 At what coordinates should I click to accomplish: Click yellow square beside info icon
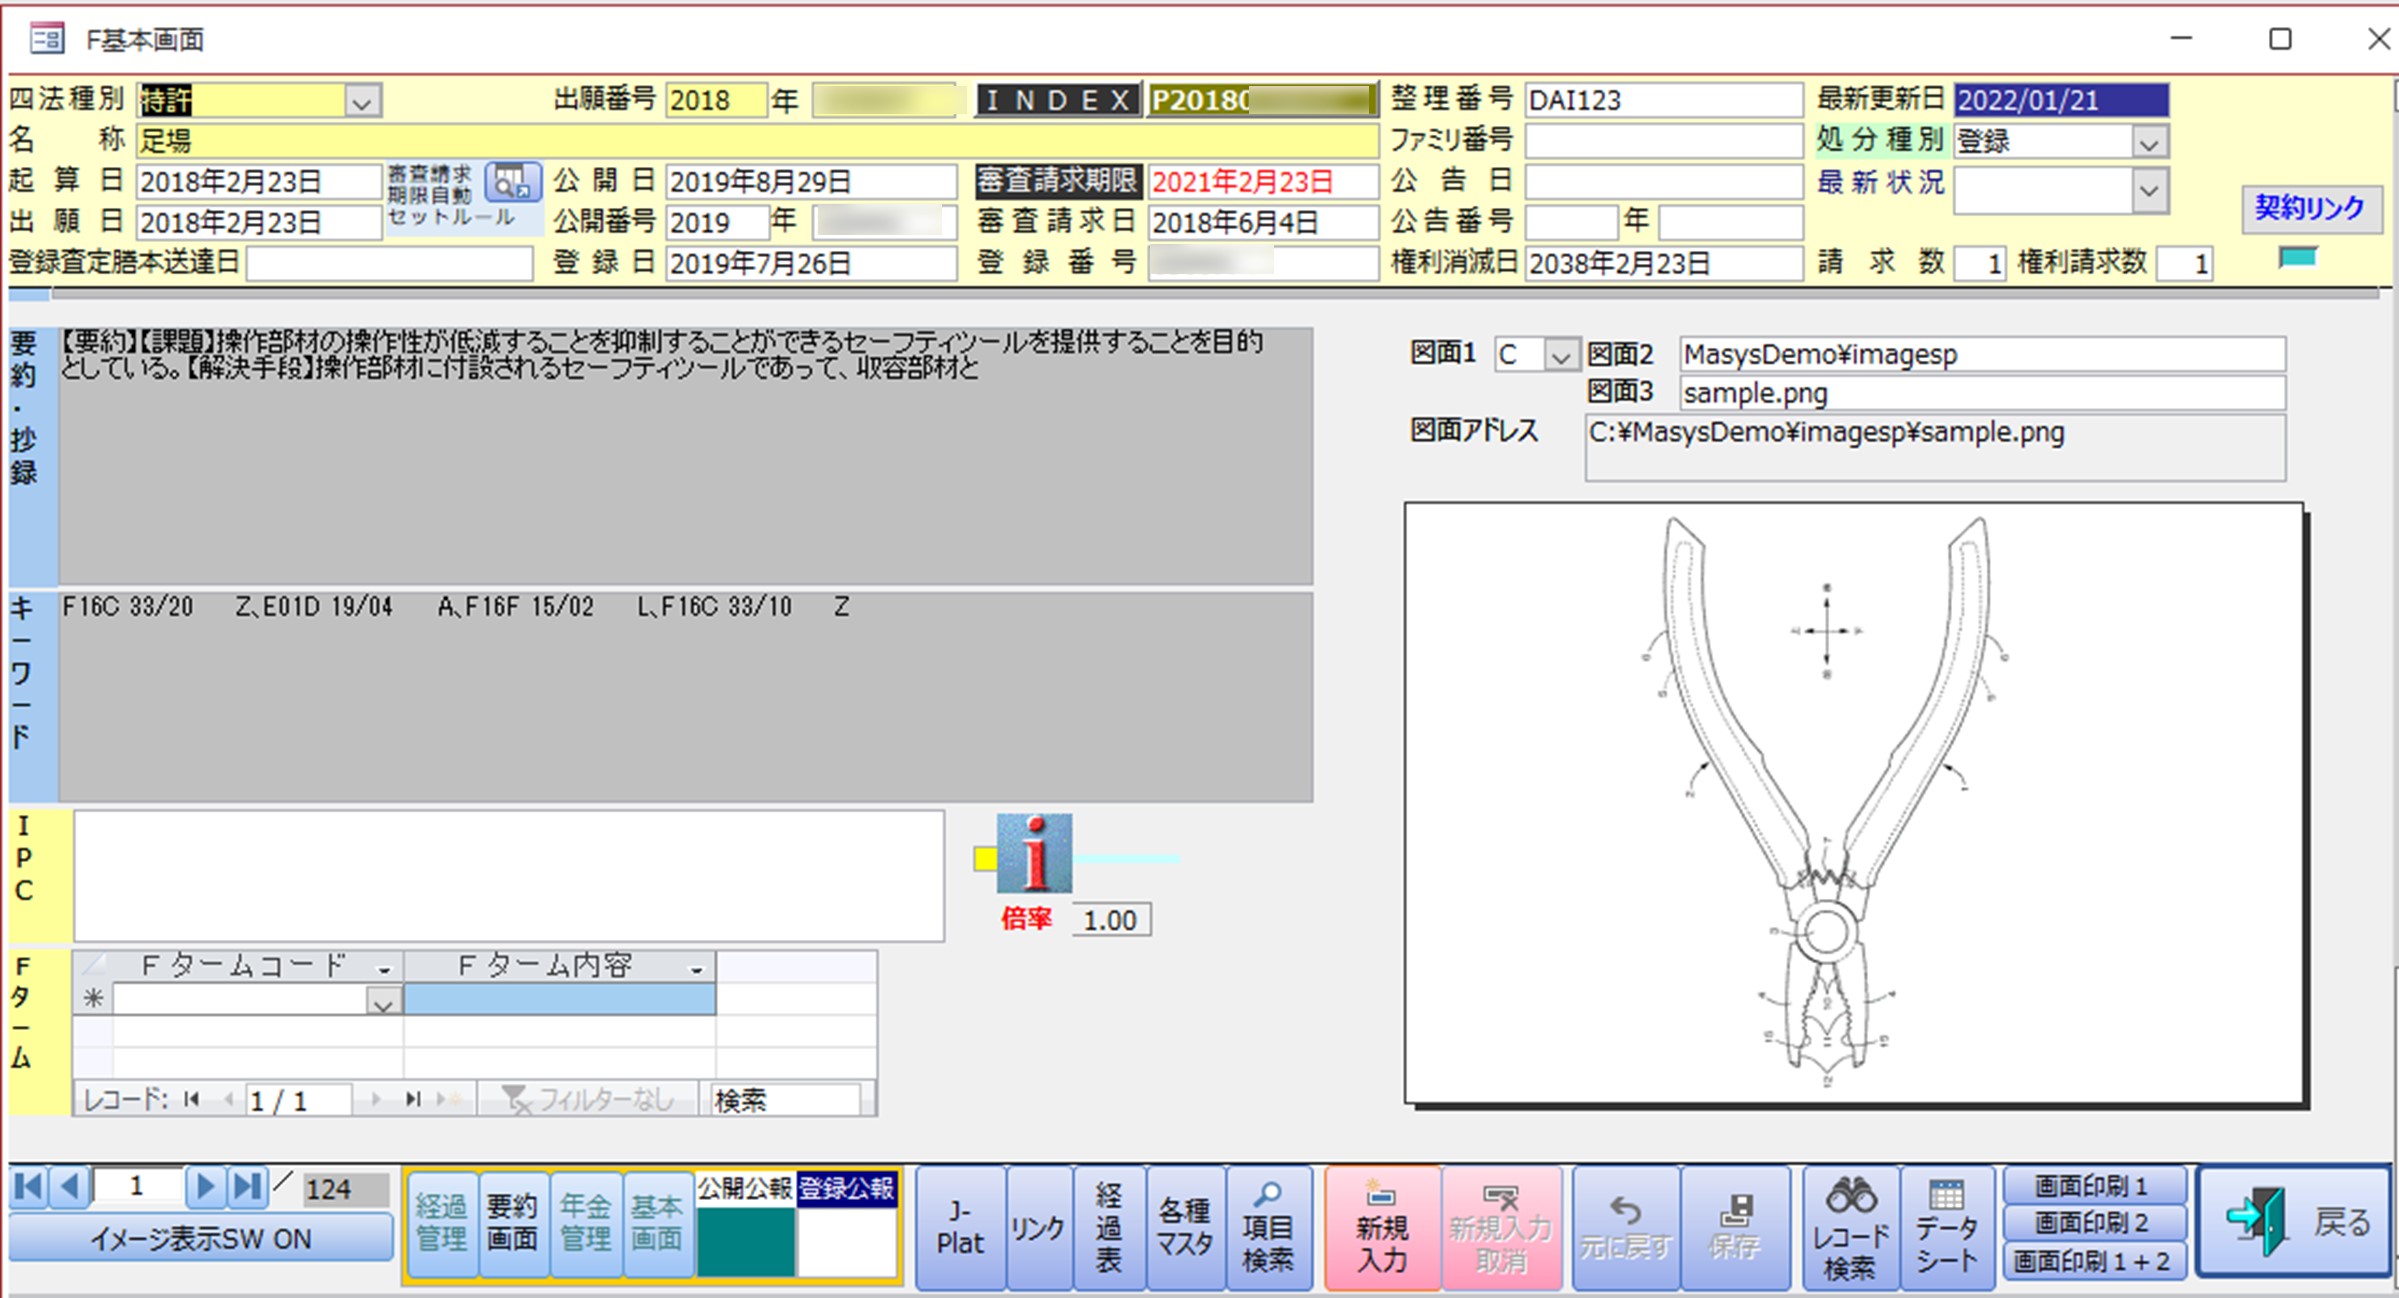point(986,858)
